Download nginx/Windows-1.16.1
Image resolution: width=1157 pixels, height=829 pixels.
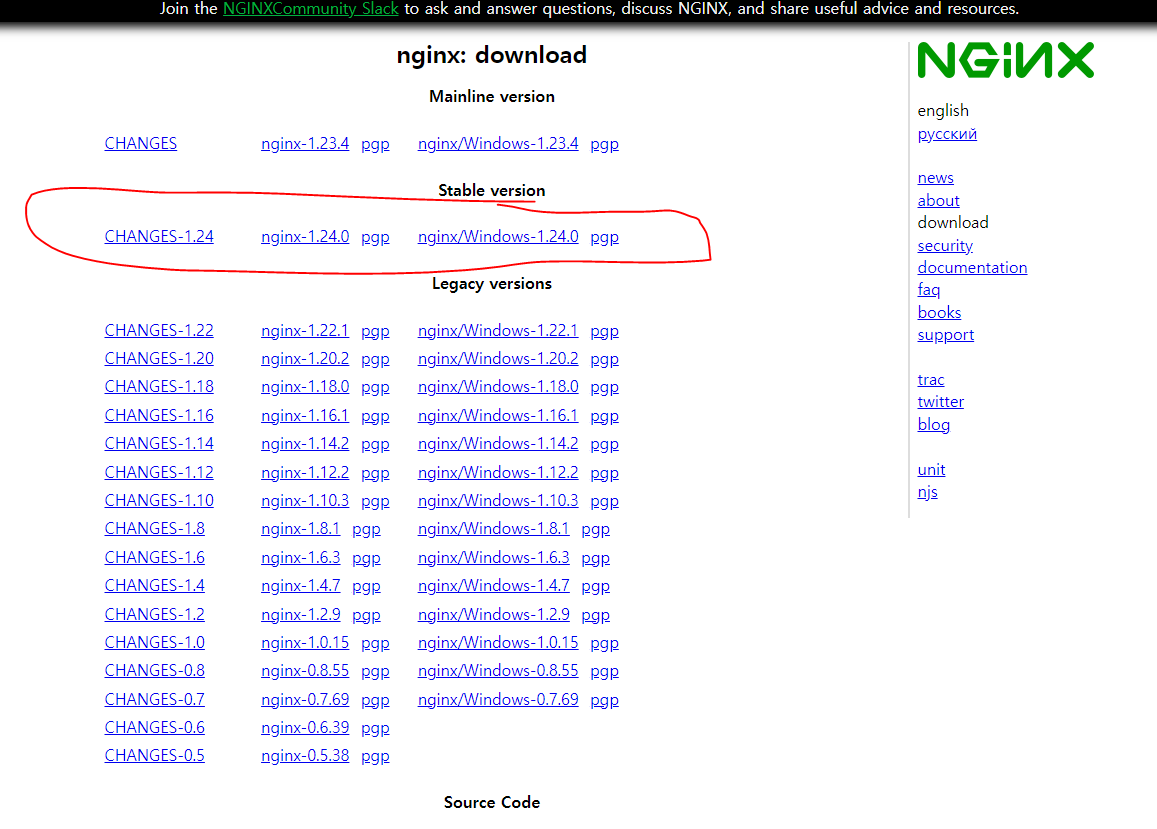pos(498,415)
